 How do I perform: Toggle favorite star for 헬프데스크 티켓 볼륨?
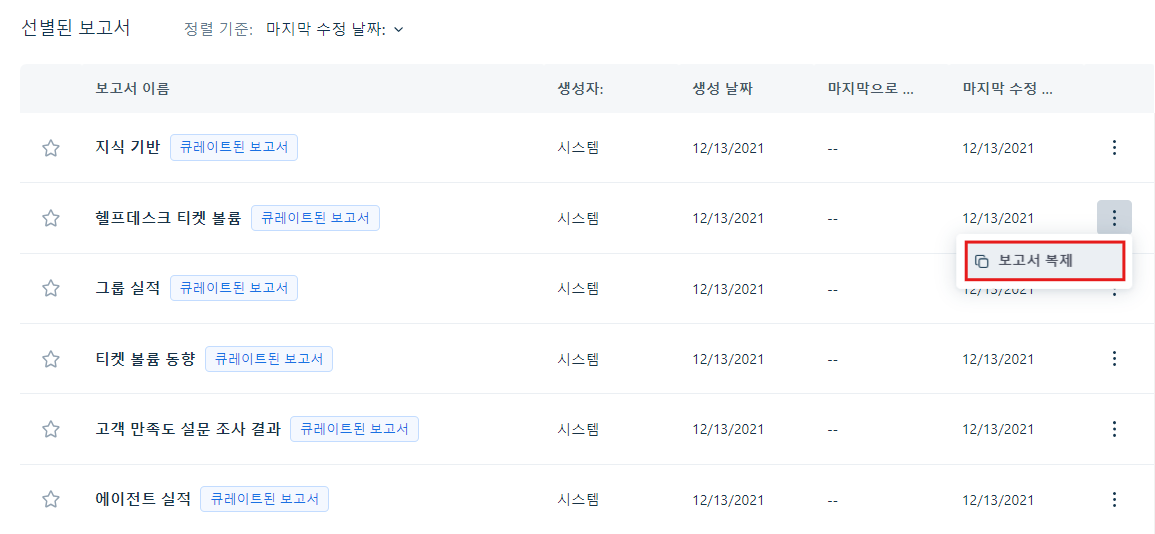click(x=50, y=218)
